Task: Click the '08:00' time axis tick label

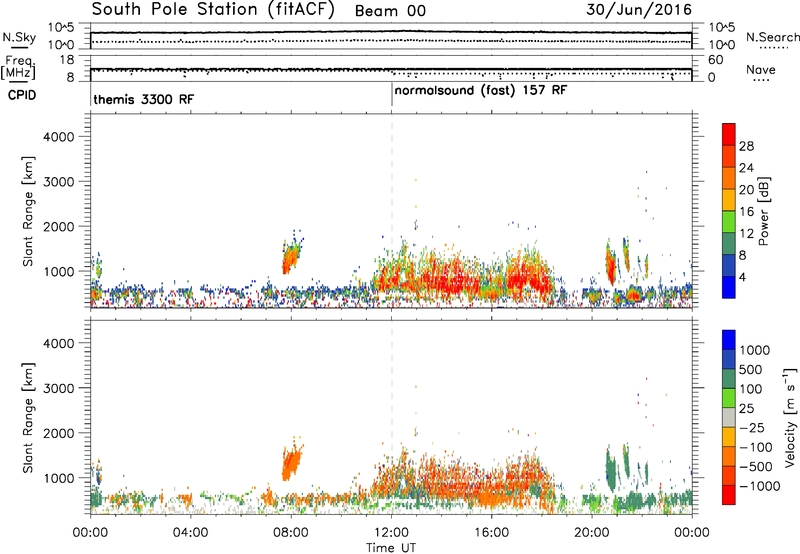Action: [291, 533]
